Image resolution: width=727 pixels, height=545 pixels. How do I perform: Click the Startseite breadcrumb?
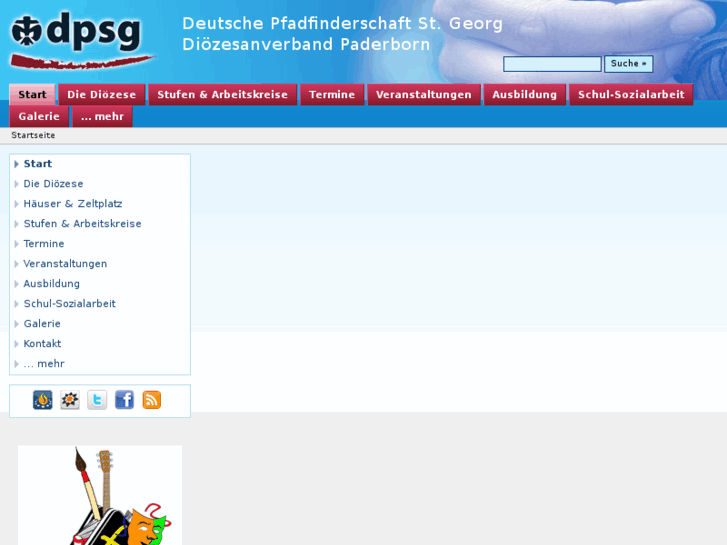(33, 135)
